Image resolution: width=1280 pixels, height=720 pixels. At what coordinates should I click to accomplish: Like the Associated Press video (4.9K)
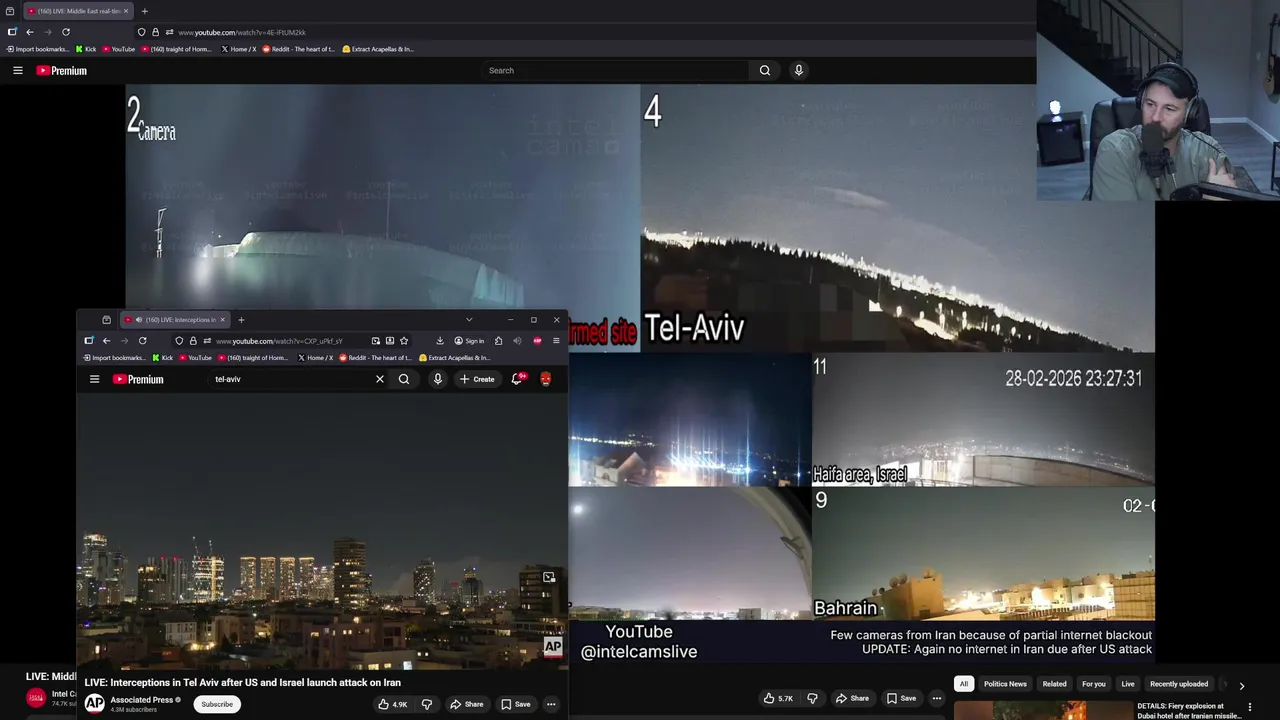[x=392, y=704]
